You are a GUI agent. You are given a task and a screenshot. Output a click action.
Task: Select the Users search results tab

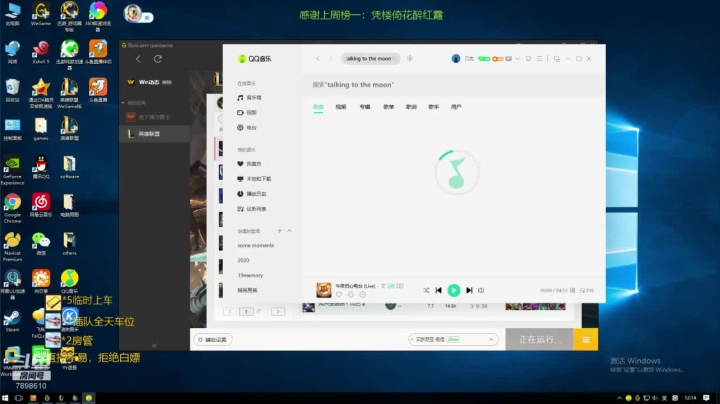[456, 107]
